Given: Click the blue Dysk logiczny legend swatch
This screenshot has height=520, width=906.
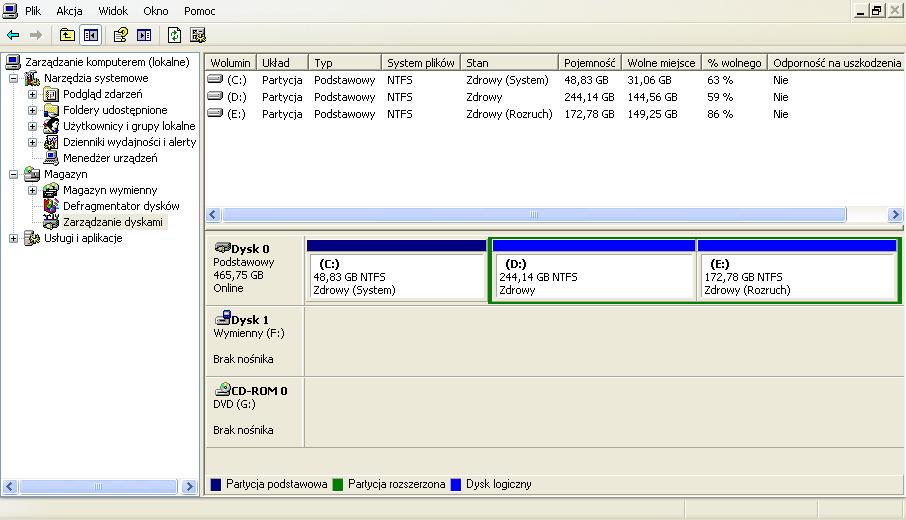Looking at the screenshot, I should click(456, 485).
